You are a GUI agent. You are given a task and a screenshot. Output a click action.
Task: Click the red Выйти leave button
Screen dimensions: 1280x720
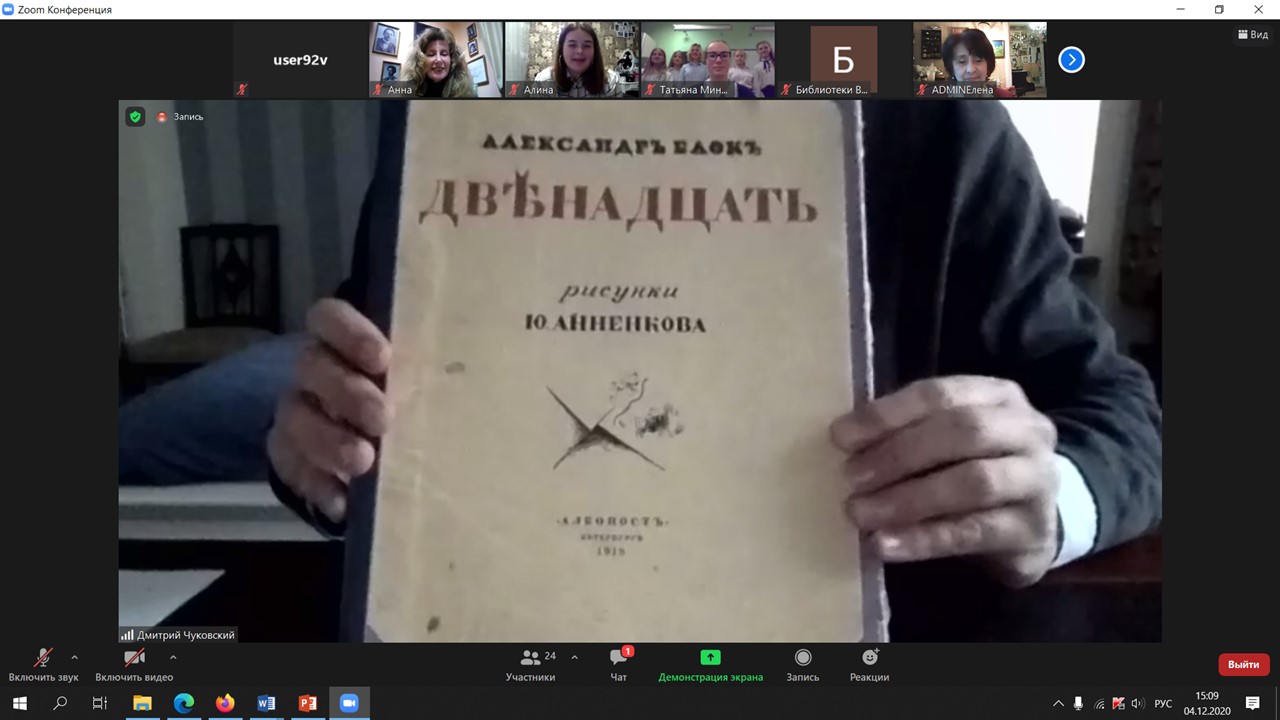point(1243,664)
